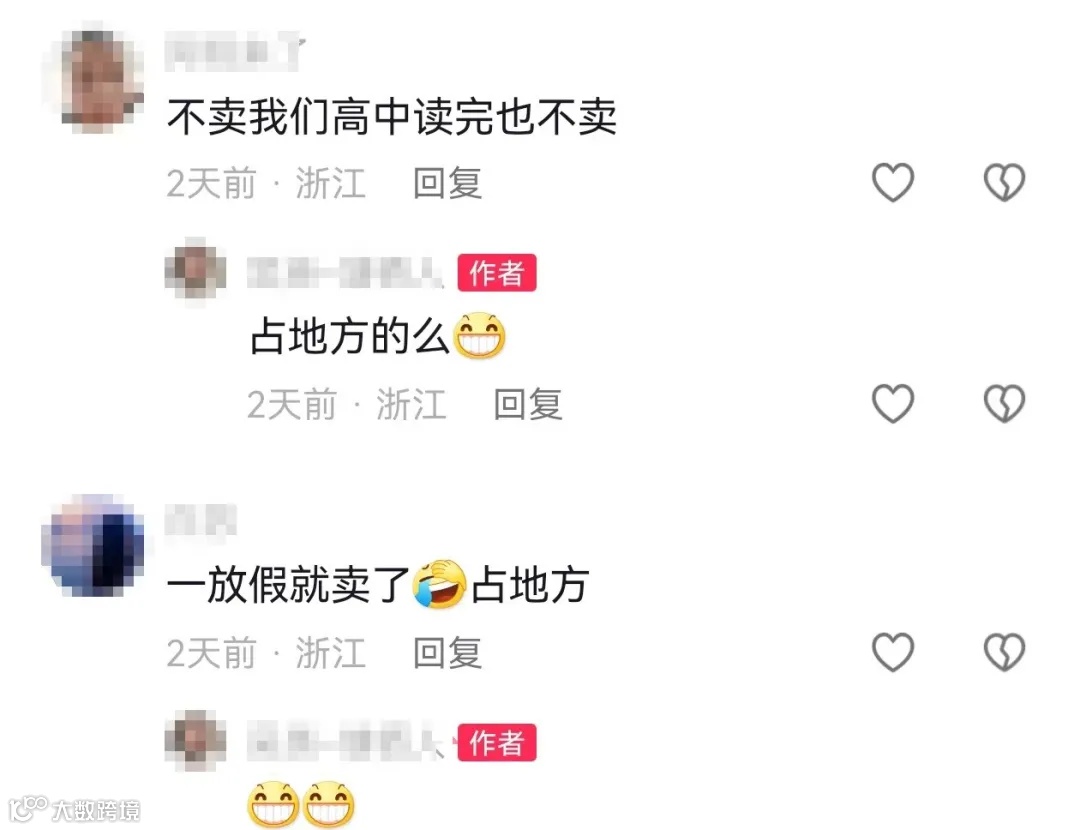Screen dimensions: 1080x830
Task: Dislike the comment "不卖我们高中读完也不卖"
Action: [1004, 183]
